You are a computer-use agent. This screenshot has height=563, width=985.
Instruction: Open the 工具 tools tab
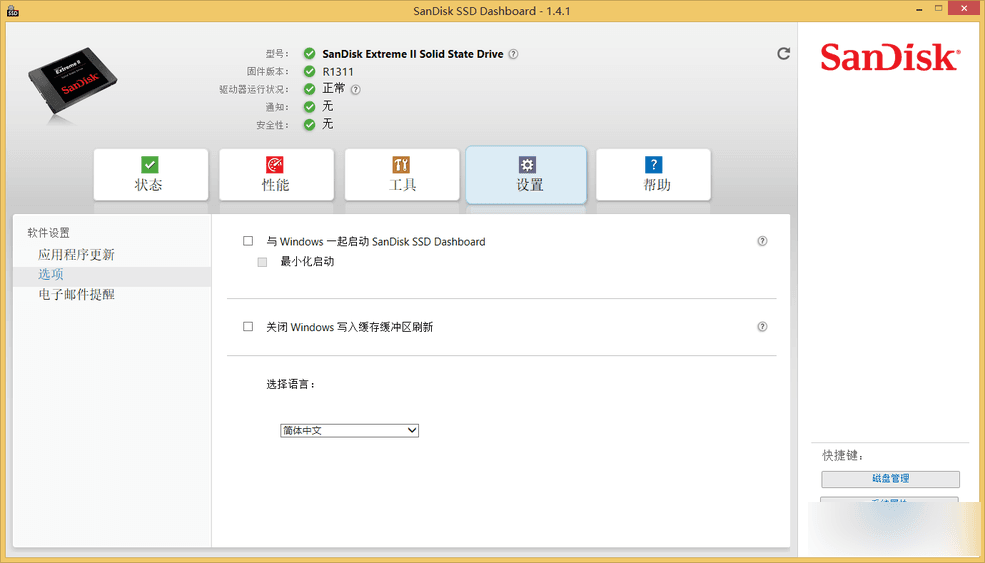point(402,175)
